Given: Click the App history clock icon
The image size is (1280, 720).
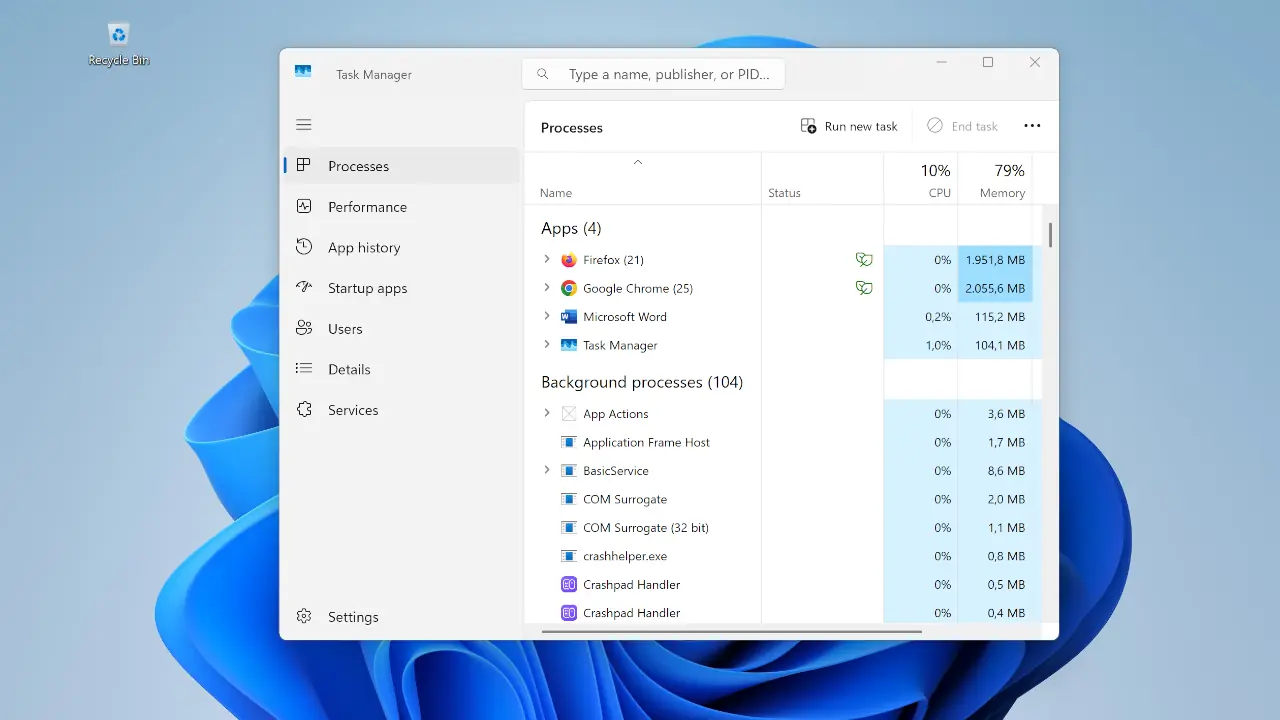Looking at the screenshot, I should tap(304, 247).
